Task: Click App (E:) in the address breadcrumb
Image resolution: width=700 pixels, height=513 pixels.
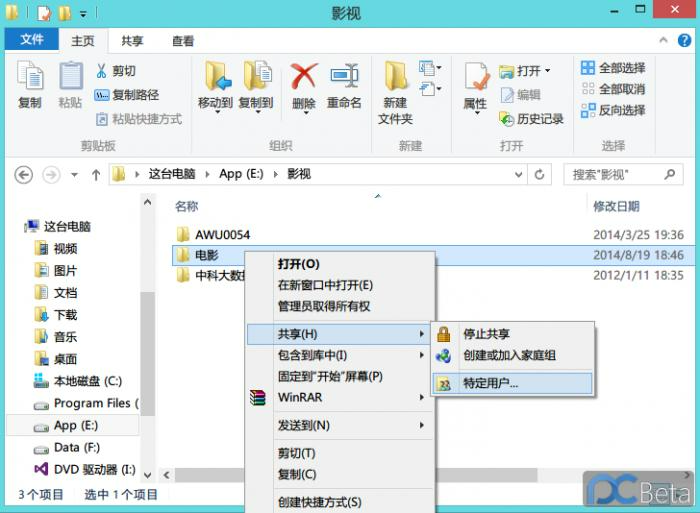Action: point(241,174)
